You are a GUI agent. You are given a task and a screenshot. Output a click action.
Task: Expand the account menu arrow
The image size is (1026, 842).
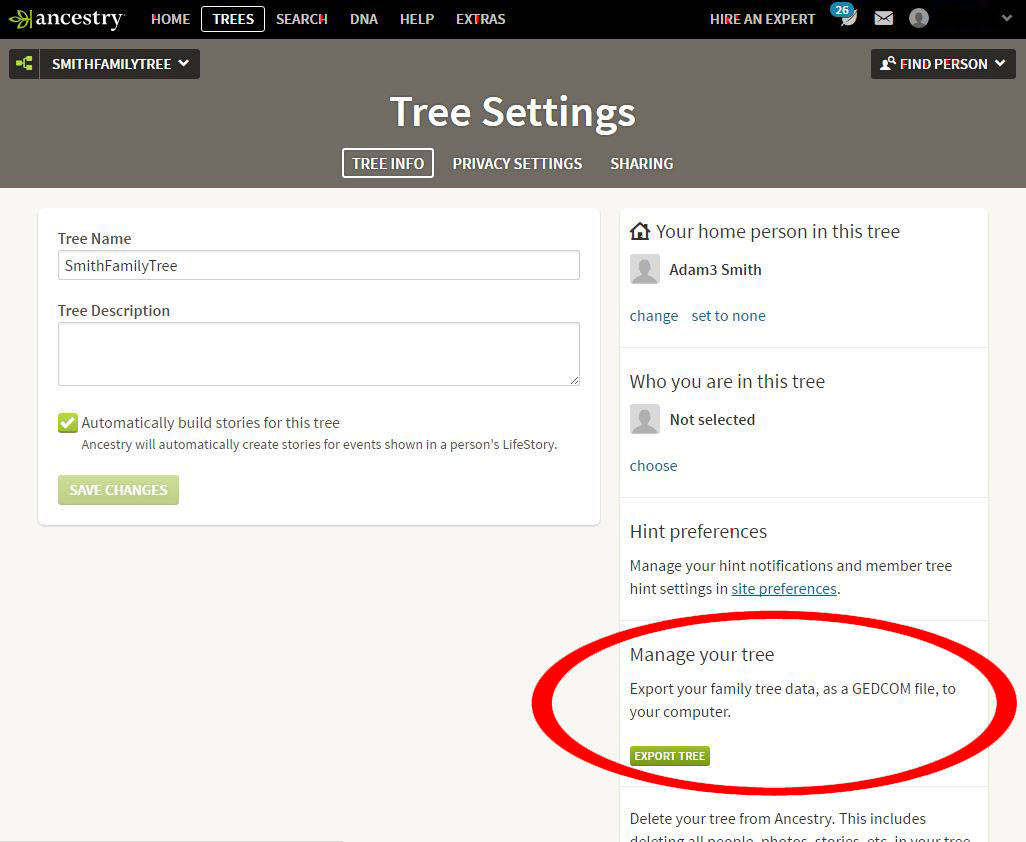[x=1006, y=18]
